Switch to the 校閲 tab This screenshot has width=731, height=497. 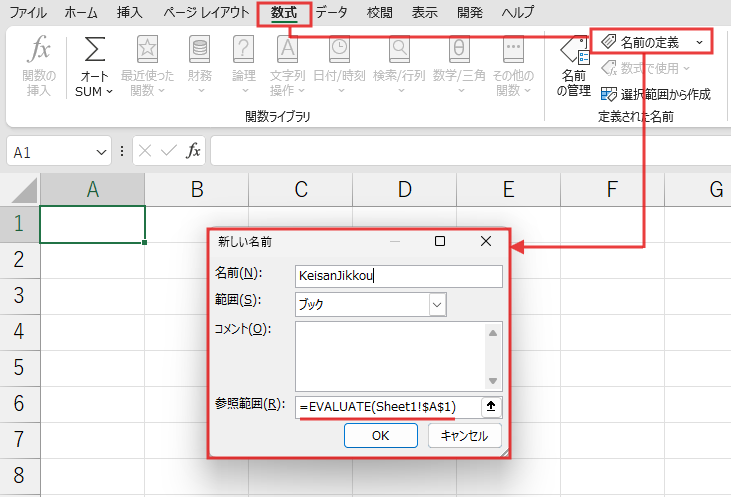point(379,13)
